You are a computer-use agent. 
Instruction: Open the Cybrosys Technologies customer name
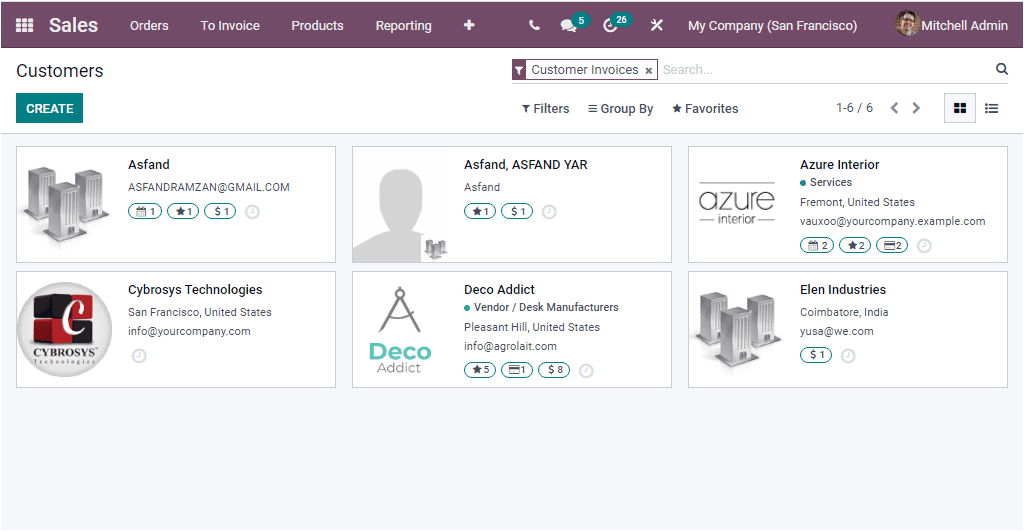195,289
